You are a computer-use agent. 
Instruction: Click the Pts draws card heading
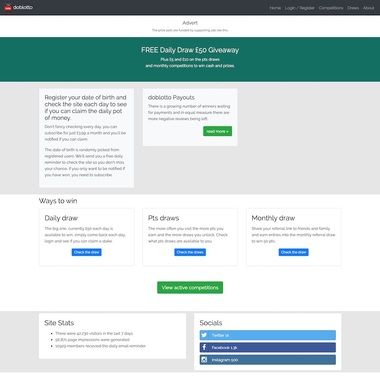click(x=164, y=218)
